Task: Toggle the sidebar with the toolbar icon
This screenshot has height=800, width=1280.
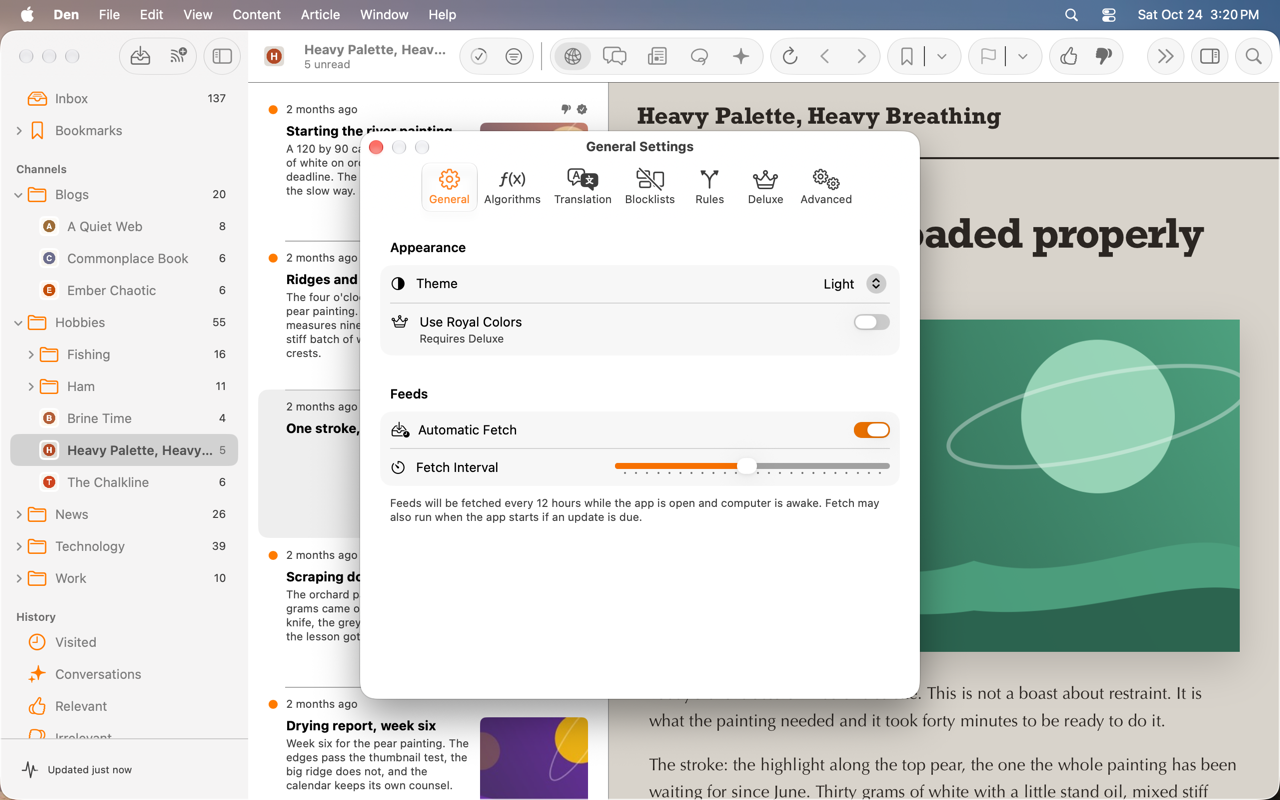Action: point(222,57)
